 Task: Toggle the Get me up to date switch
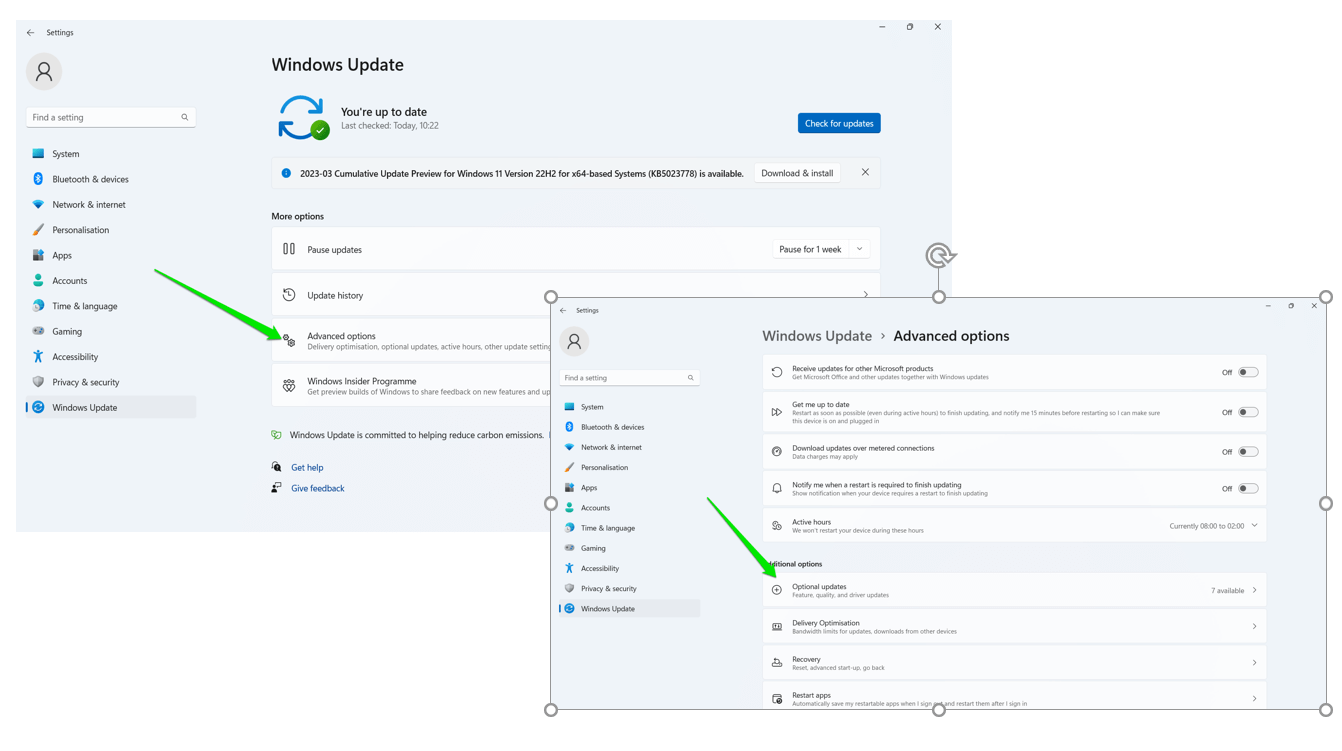coord(1248,412)
